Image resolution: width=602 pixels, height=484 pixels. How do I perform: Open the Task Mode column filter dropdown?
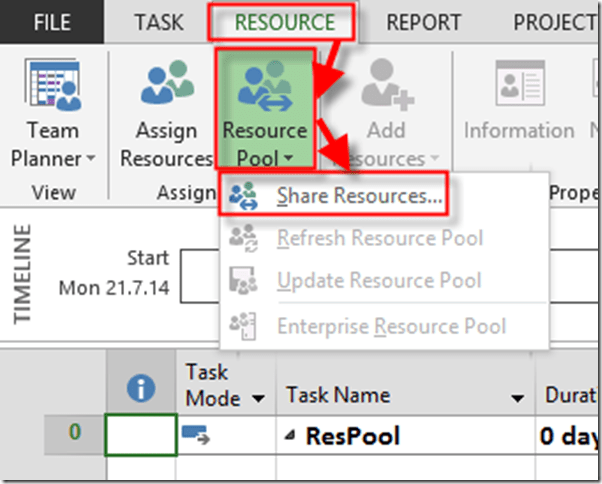(258, 398)
